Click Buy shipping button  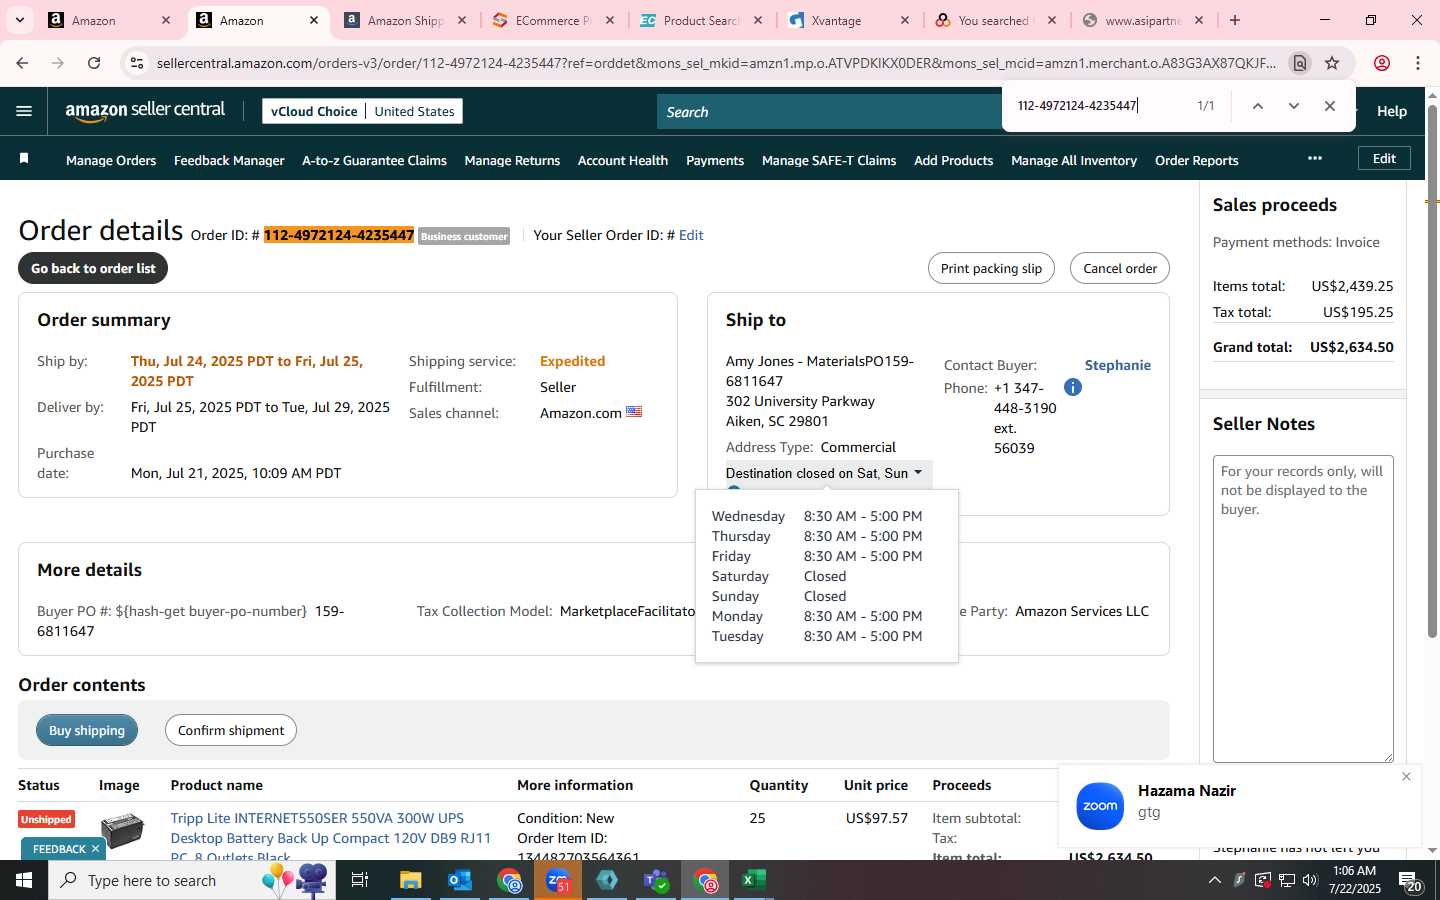[x=87, y=730]
